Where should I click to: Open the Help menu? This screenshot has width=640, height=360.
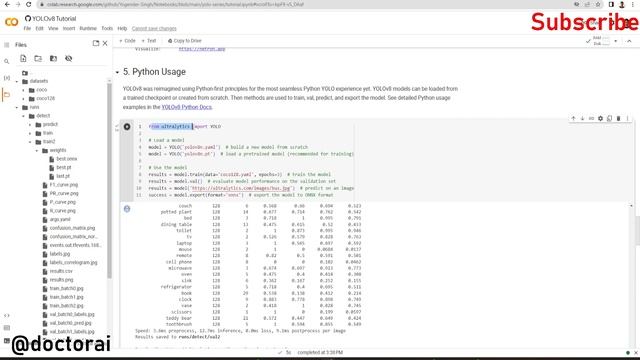122,29
